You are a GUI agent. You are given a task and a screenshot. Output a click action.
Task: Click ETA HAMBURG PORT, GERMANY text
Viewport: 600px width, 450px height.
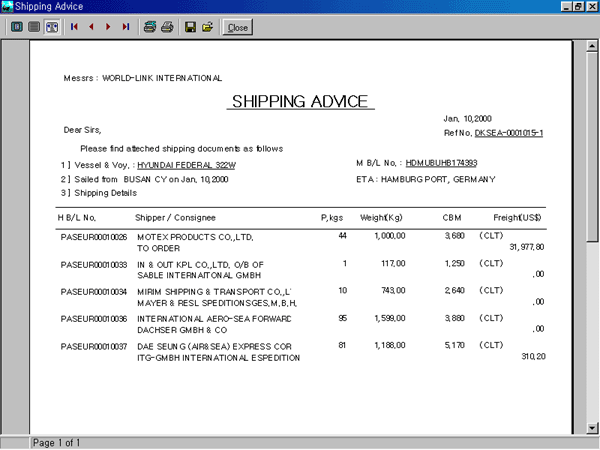tap(426, 179)
